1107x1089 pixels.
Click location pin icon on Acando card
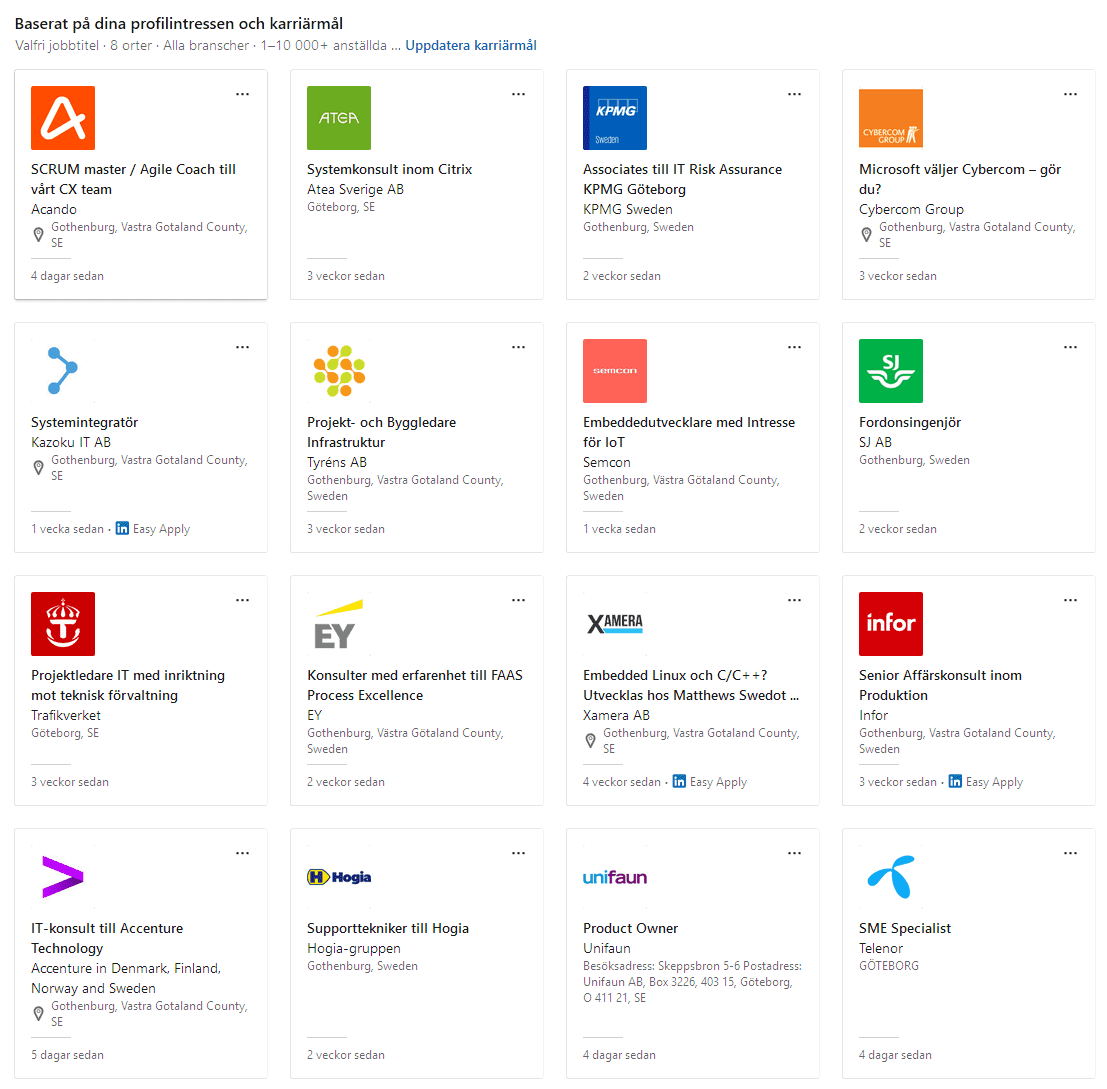pyautogui.click(x=39, y=235)
